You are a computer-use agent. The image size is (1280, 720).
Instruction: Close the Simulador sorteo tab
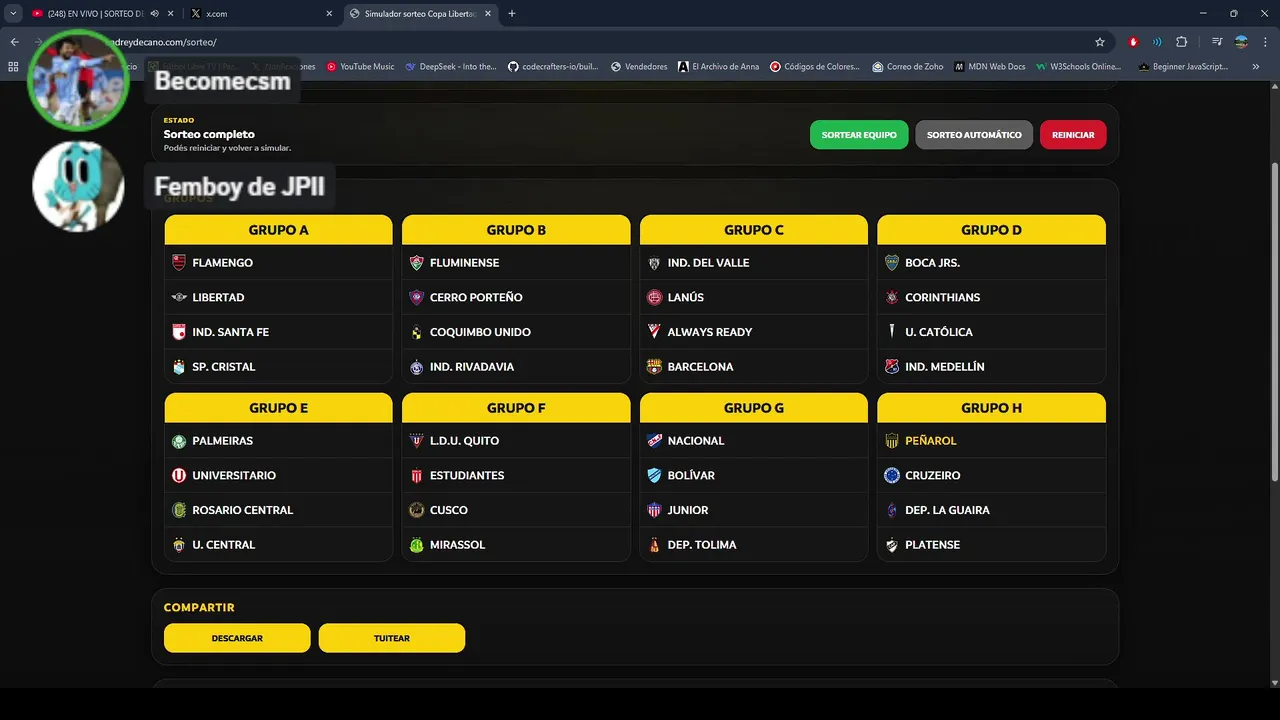(x=490, y=14)
